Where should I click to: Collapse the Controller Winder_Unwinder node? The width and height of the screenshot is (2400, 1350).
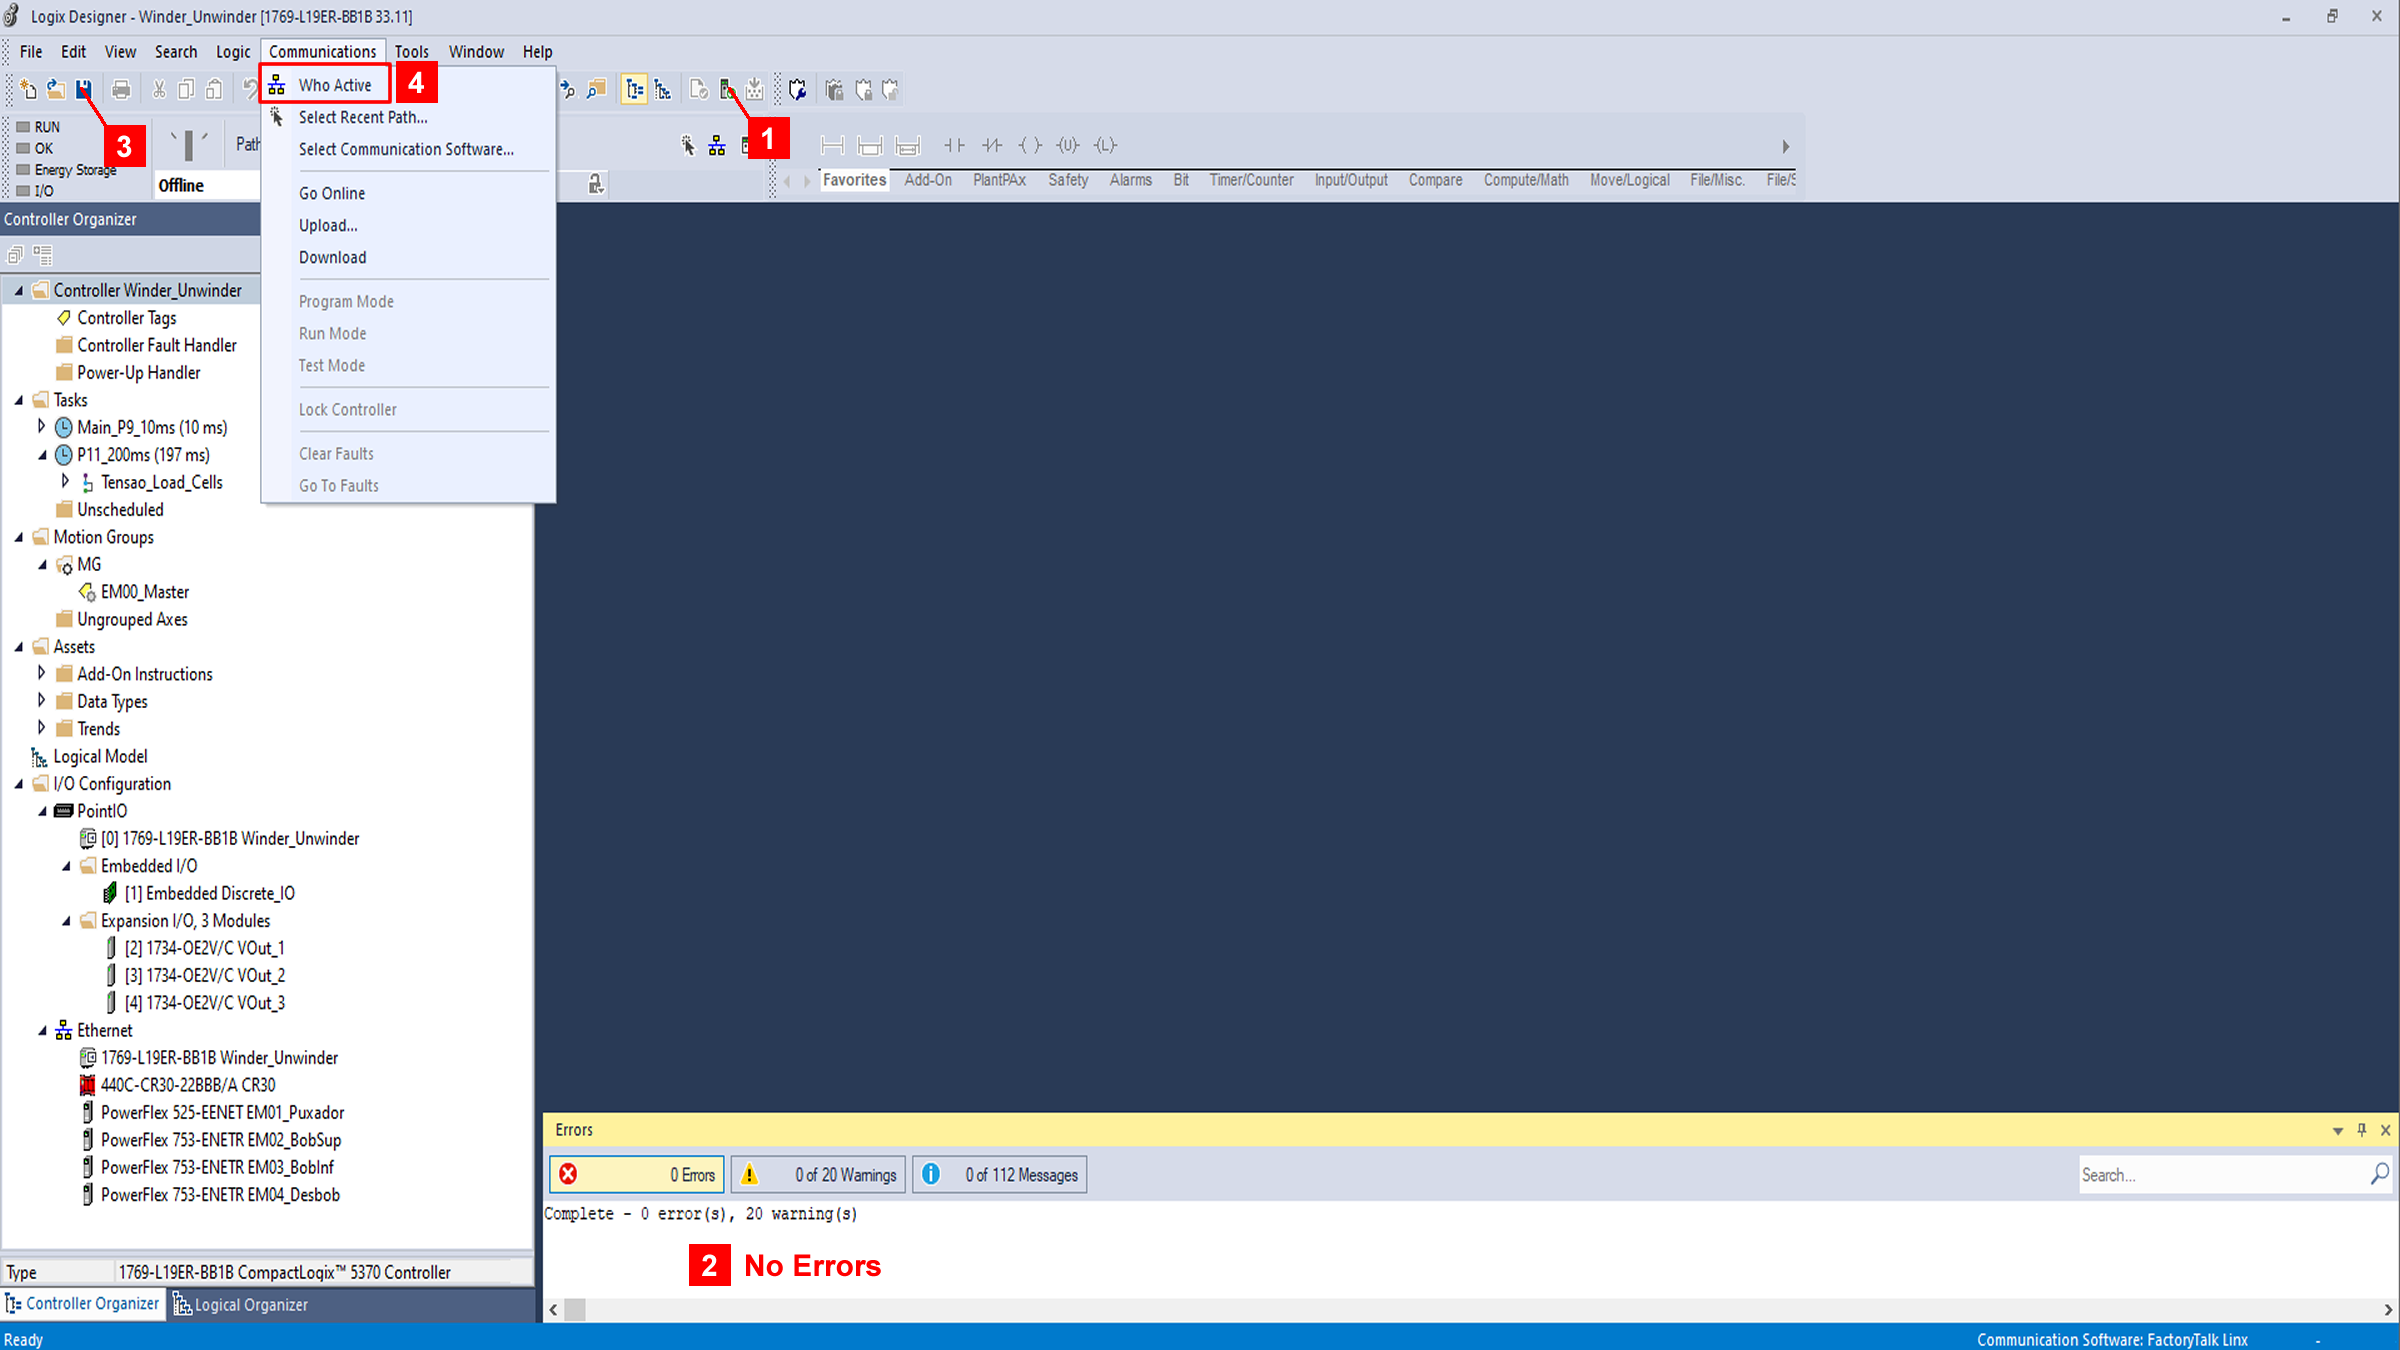coord(19,291)
